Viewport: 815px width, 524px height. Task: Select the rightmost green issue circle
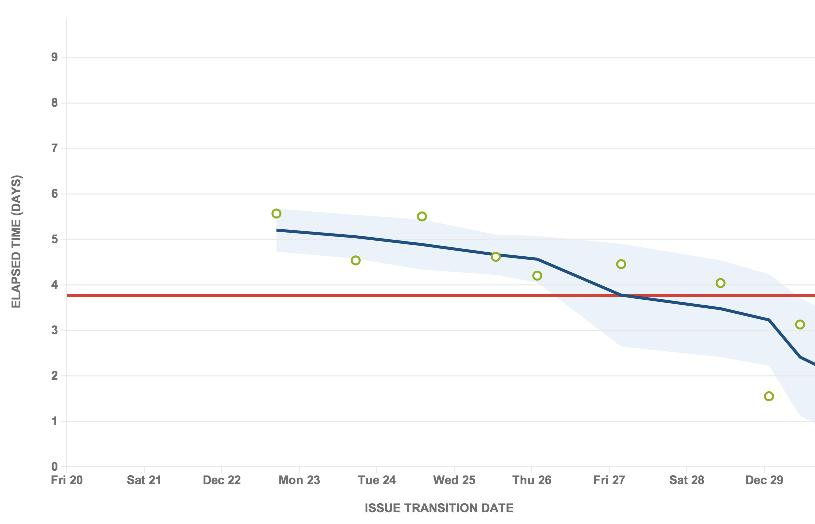tap(800, 325)
